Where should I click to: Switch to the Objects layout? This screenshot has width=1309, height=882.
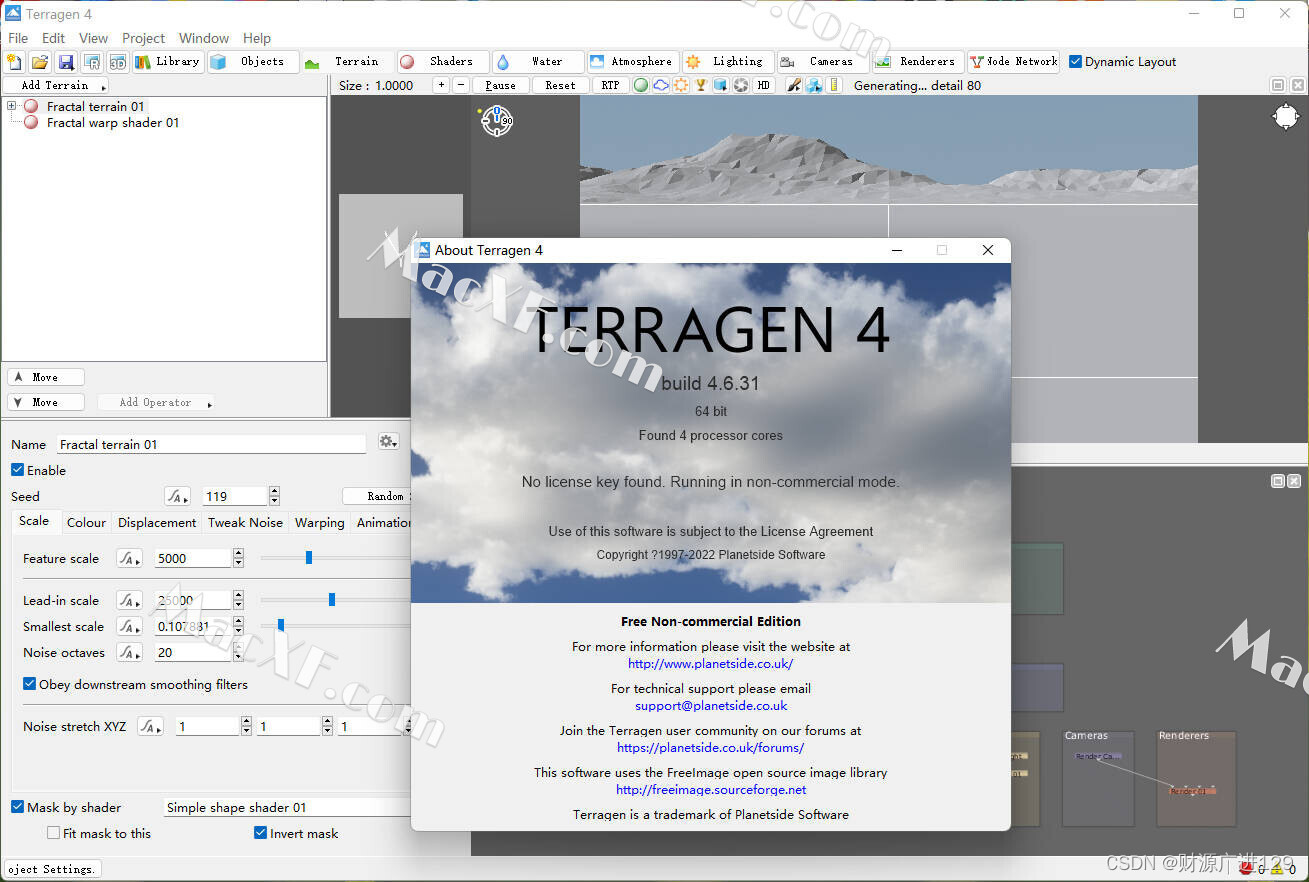click(x=252, y=62)
